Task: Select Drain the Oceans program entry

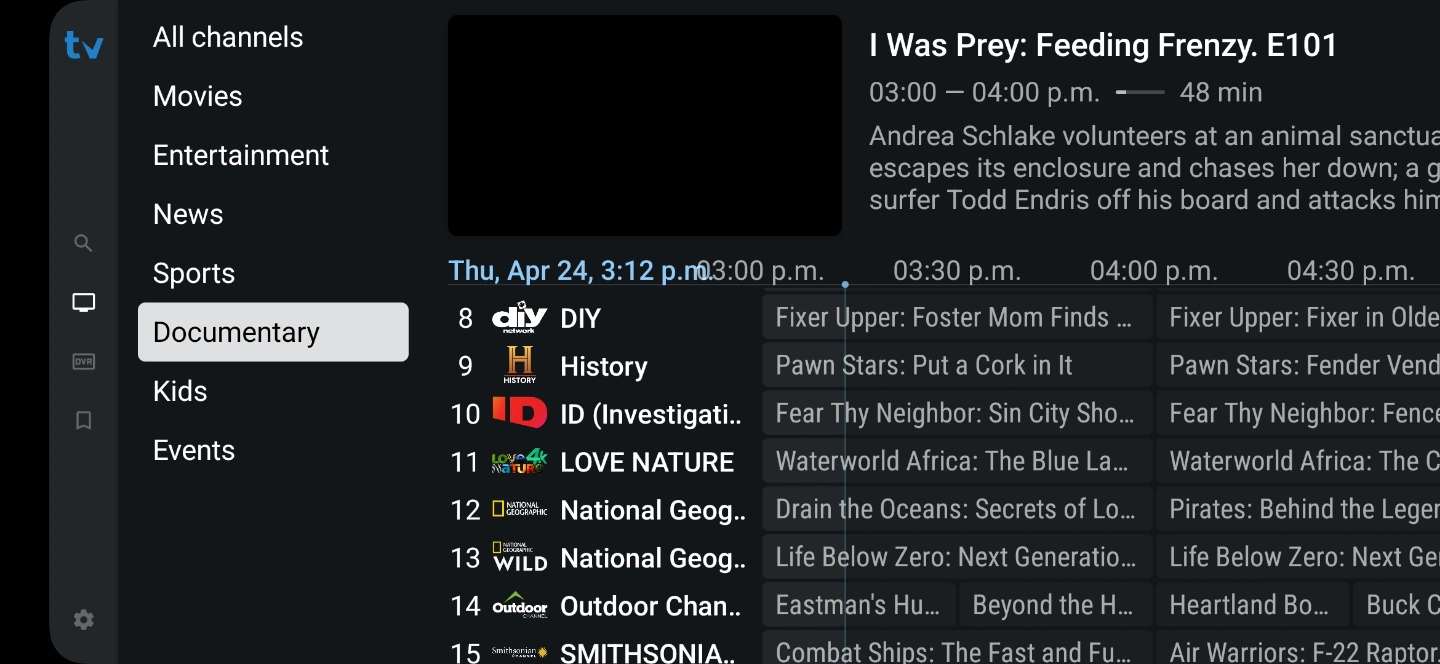Action: tap(958, 510)
